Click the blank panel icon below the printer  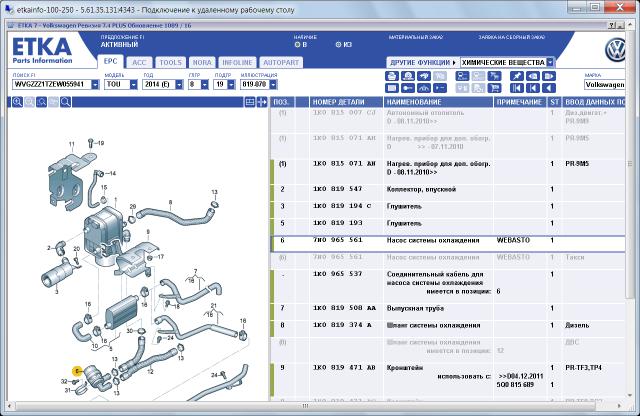pyautogui.click(x=391, y=88)
